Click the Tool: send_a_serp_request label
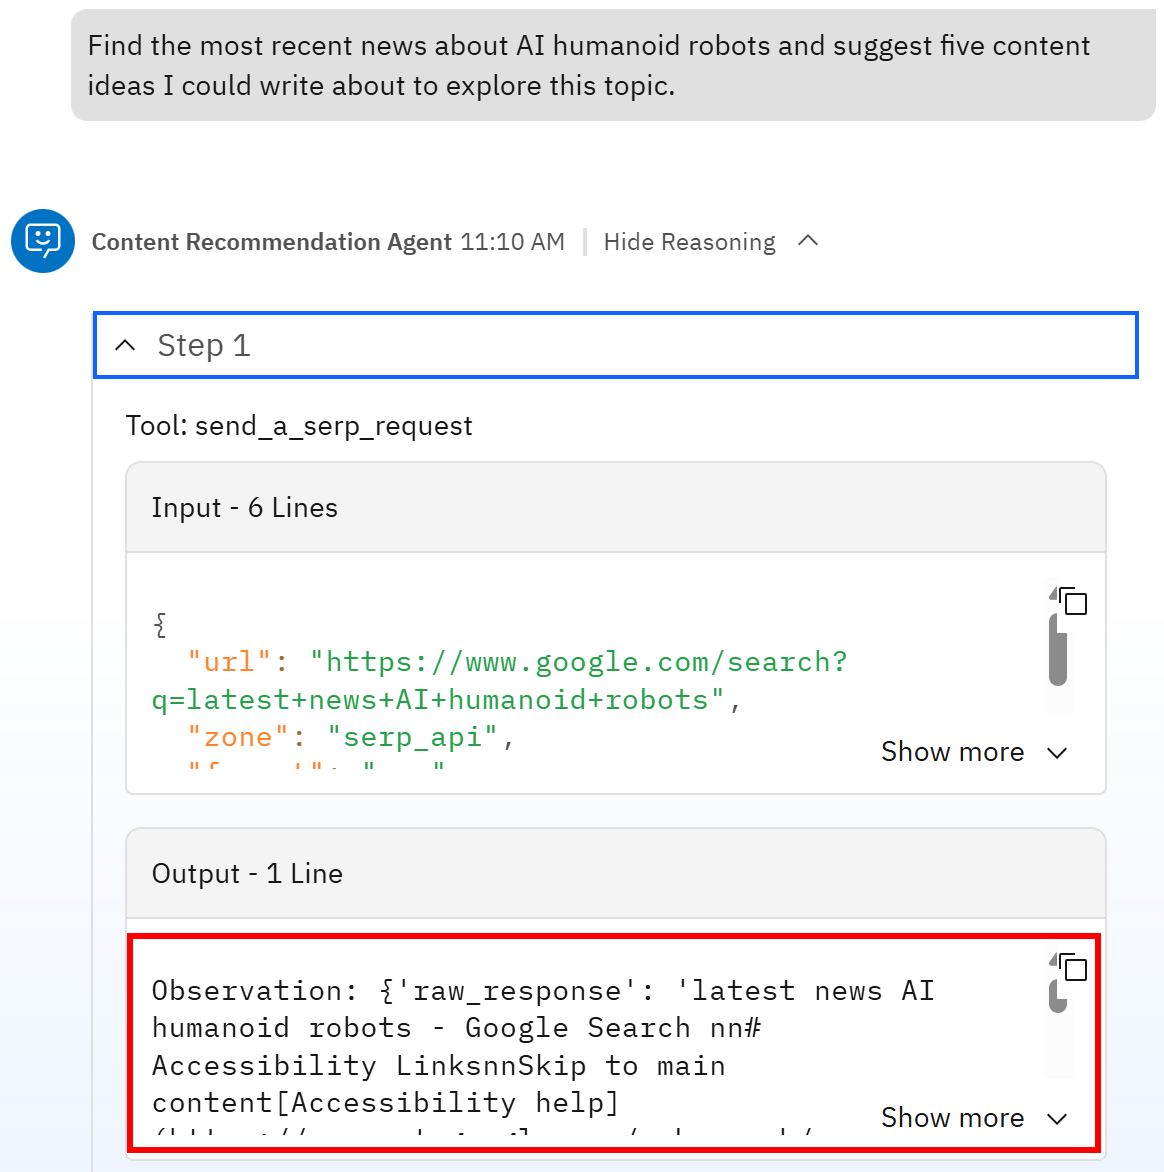This screenshot has height=1172, width=1164. click(x=299, y=425)
